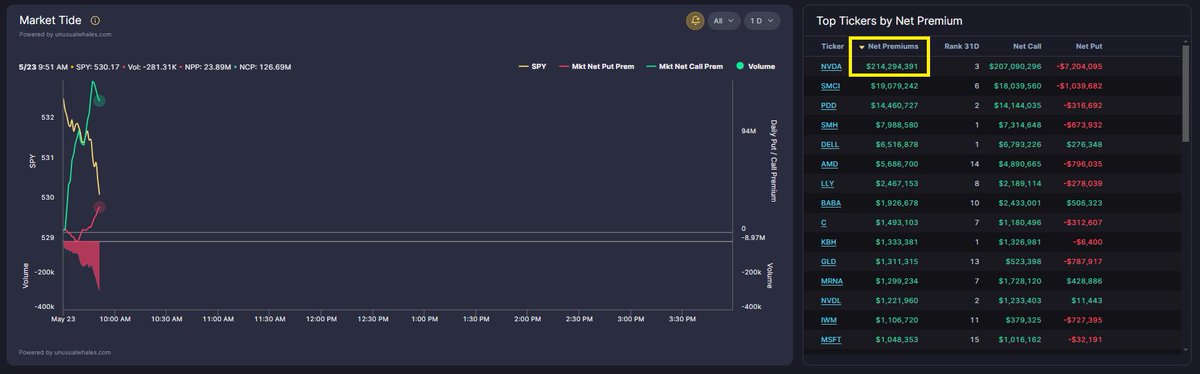
Task: Open the Market Tide info tooltip icon
Action: 95,20
